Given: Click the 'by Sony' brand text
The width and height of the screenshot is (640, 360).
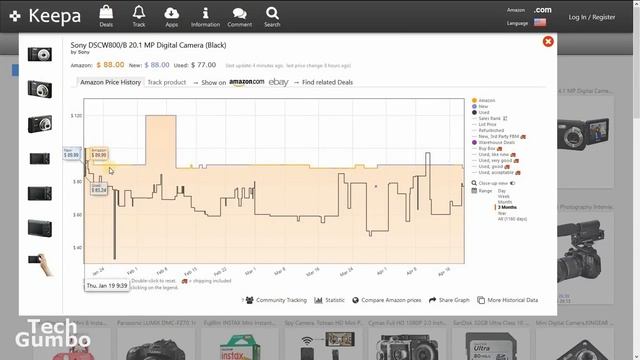Looking at the screenshot, I should (x=80, y=52).
